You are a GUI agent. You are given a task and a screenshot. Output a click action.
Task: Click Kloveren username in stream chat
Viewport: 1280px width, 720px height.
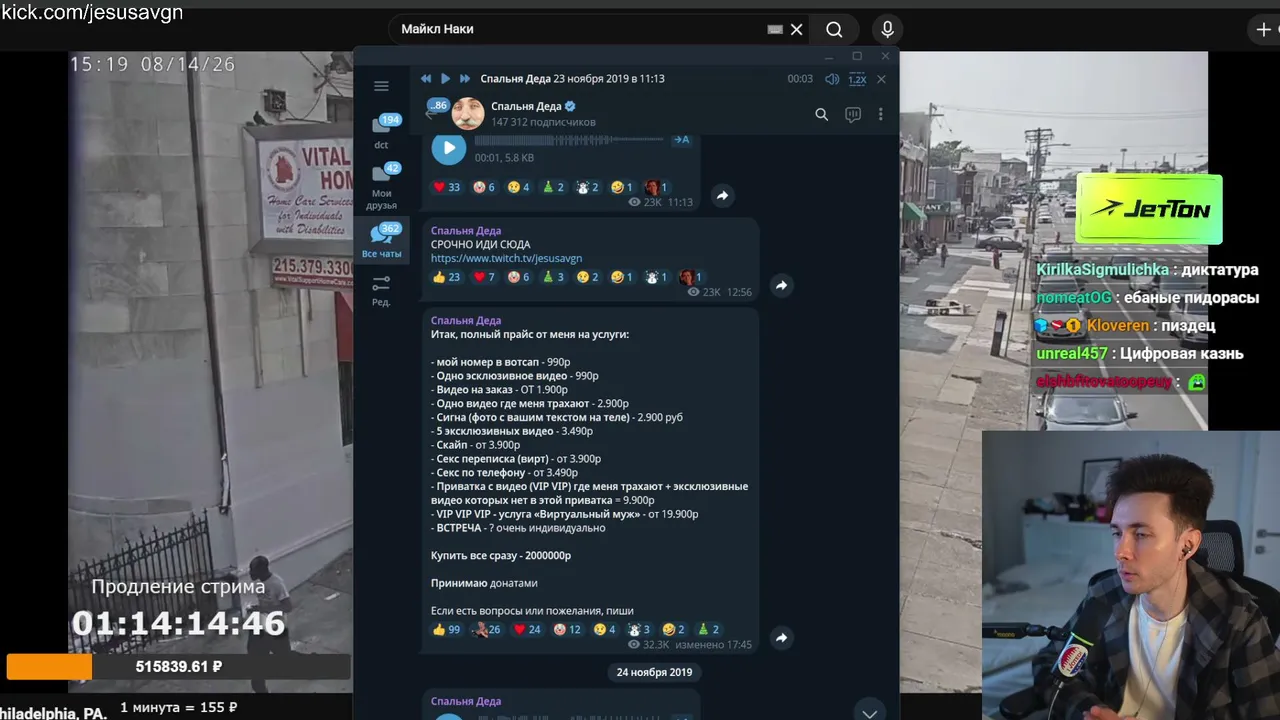click(1117, 325)
